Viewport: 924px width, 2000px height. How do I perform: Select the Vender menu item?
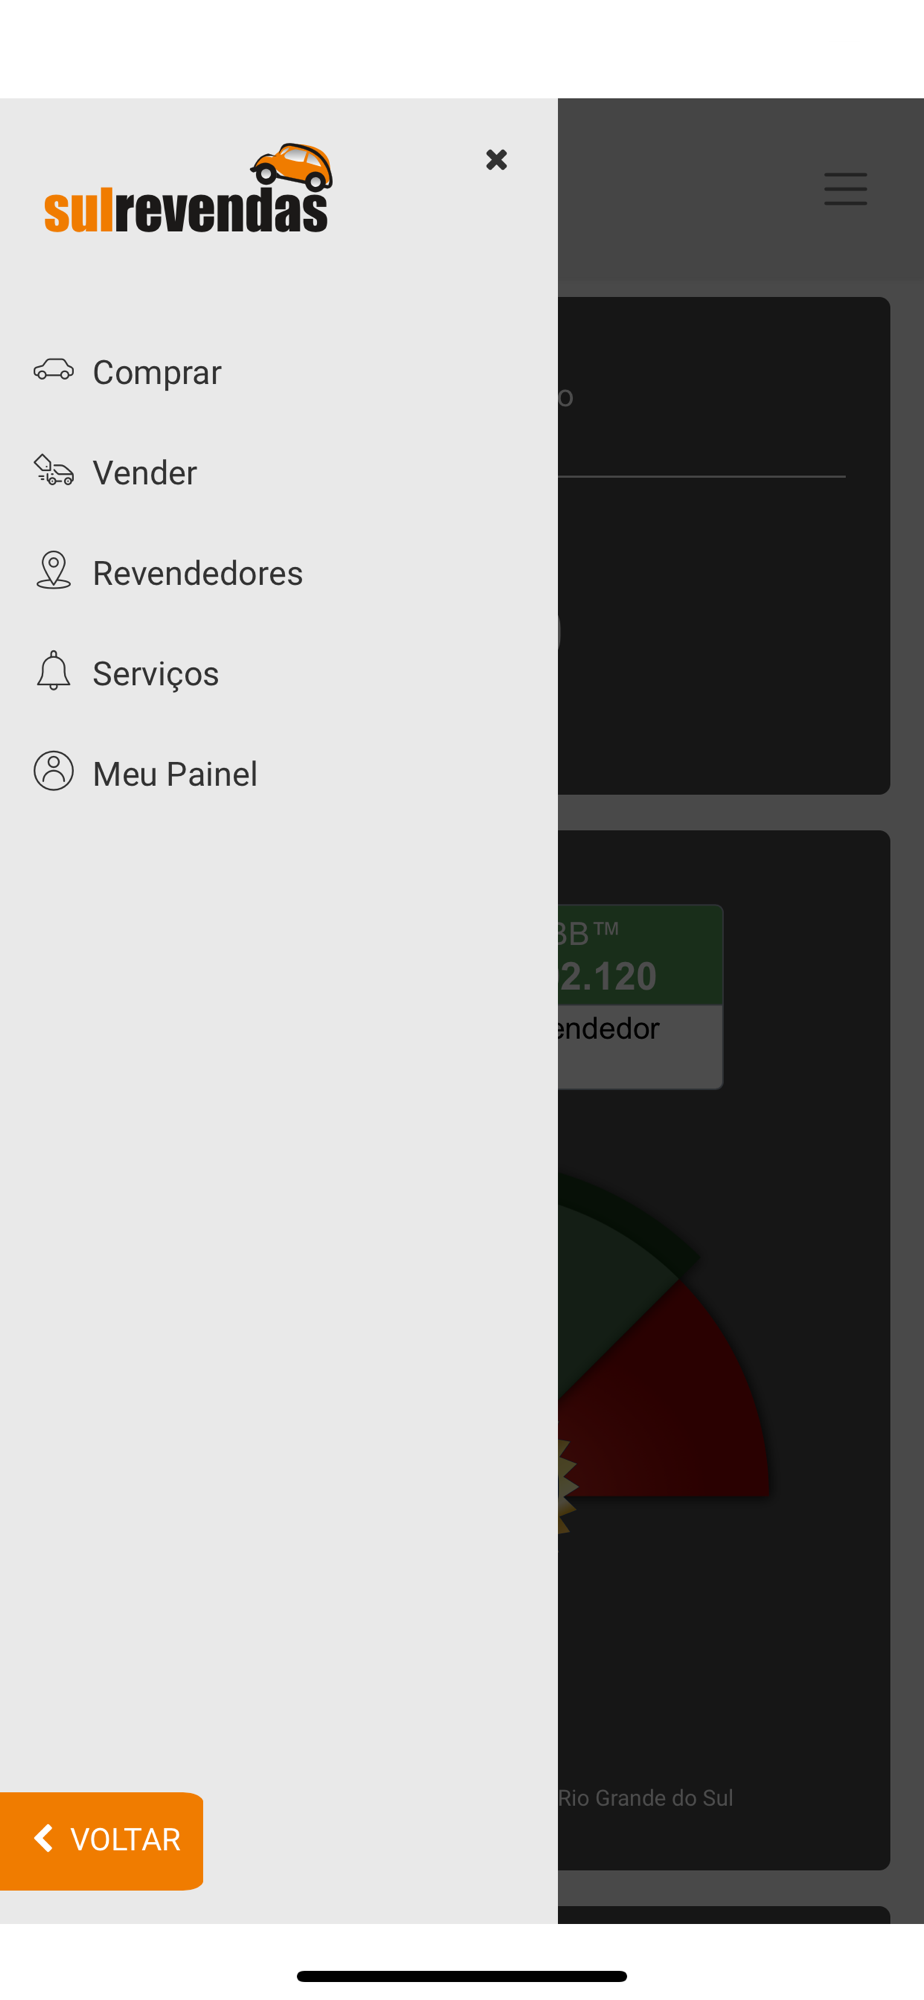click(145, 473)
